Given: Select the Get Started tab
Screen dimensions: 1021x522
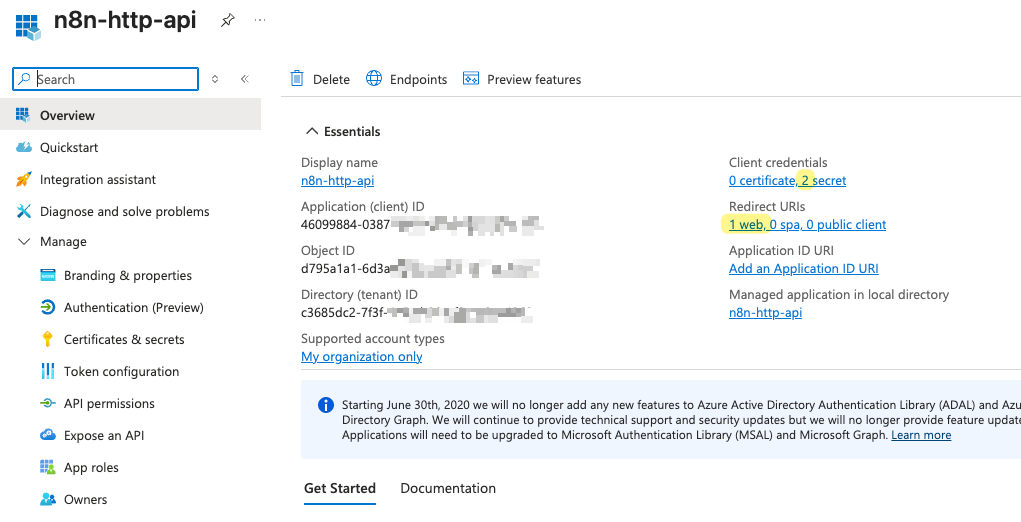Looking at the screenshot, I should [x=340, y=489].
